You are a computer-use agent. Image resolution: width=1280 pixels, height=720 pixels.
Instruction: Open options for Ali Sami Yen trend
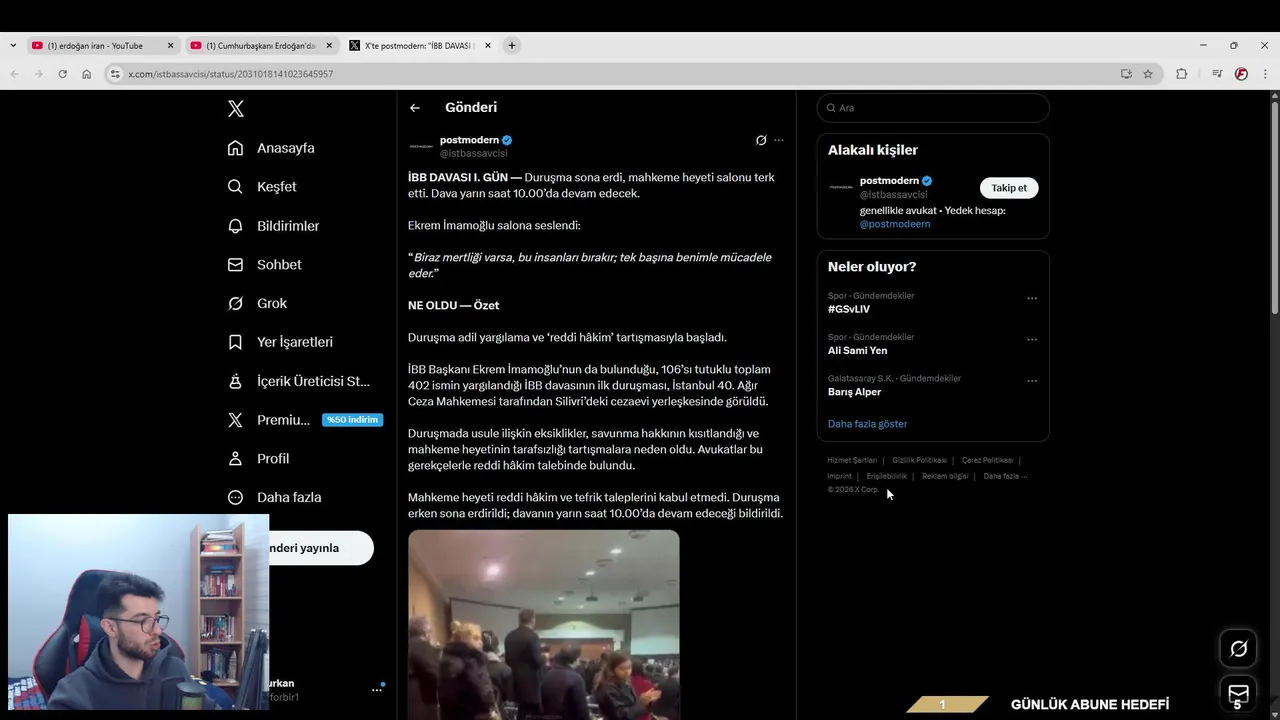(x=1032, y=339)
